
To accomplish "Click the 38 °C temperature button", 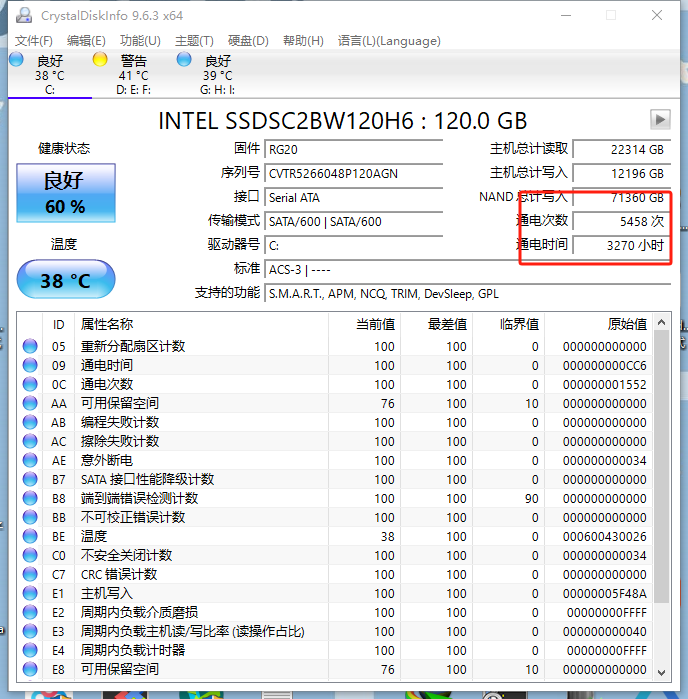I will coord(66,280).
